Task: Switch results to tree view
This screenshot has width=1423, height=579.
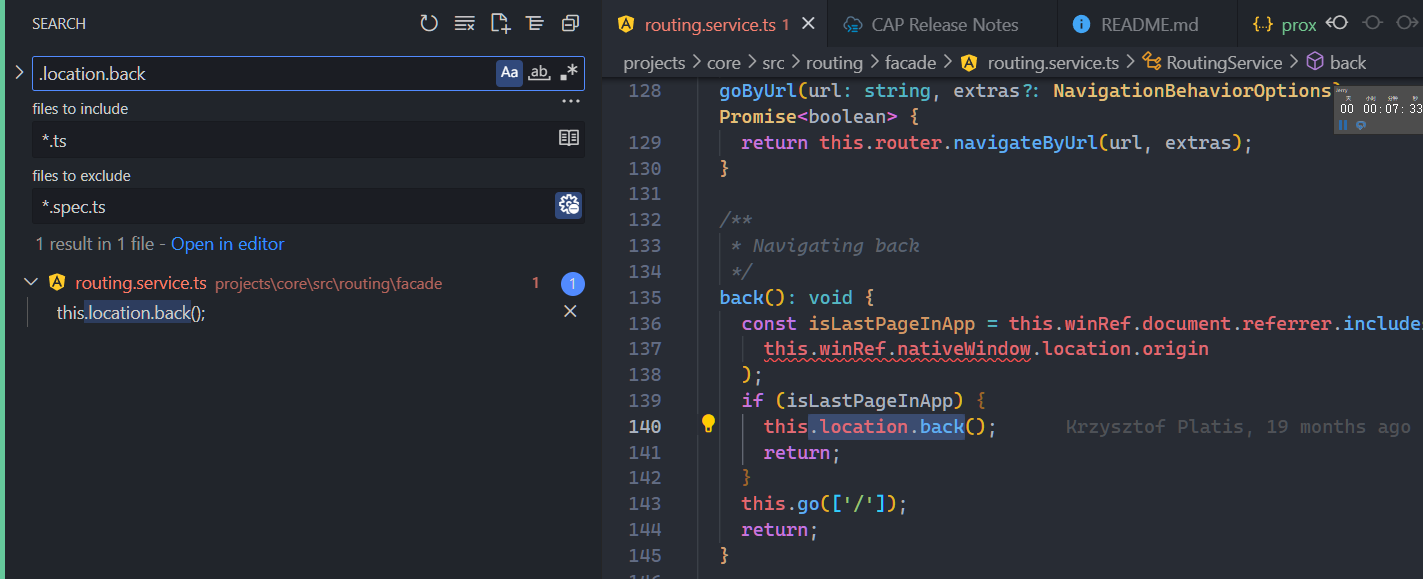Action: 535,23
